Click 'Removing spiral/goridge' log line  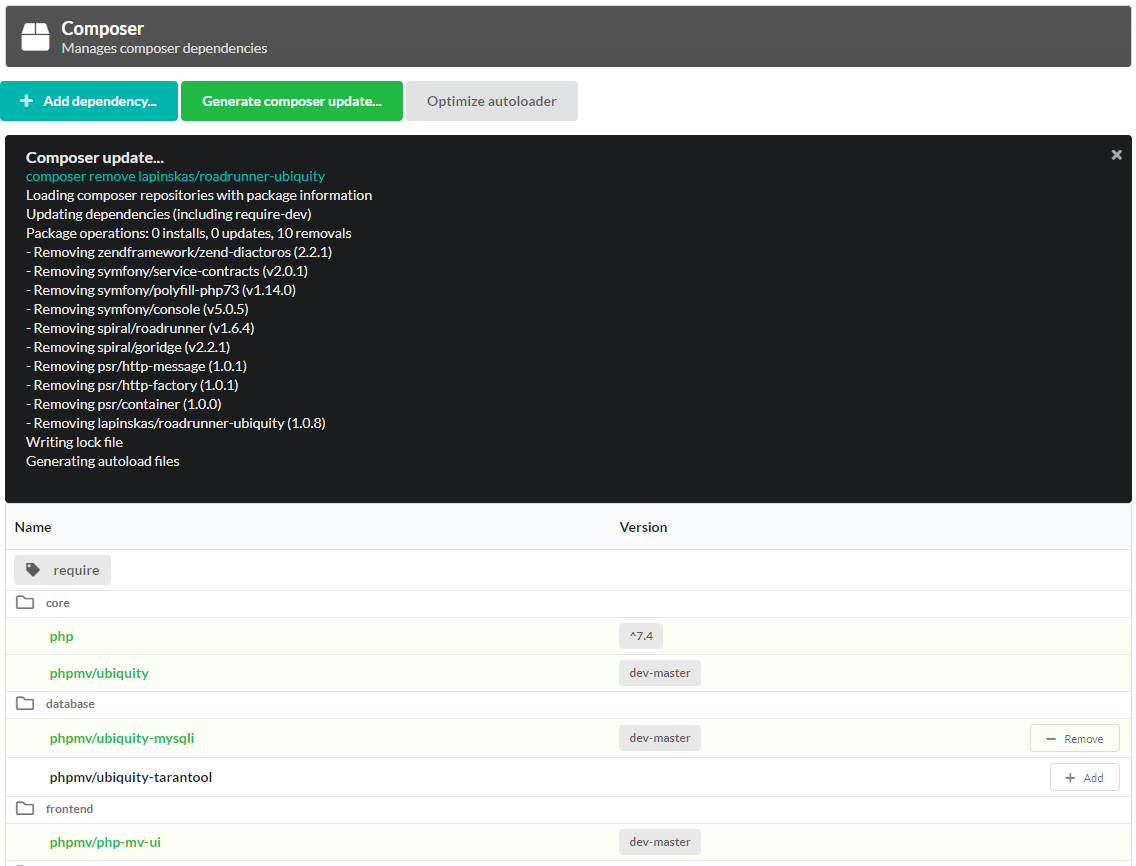coord(128,347)
